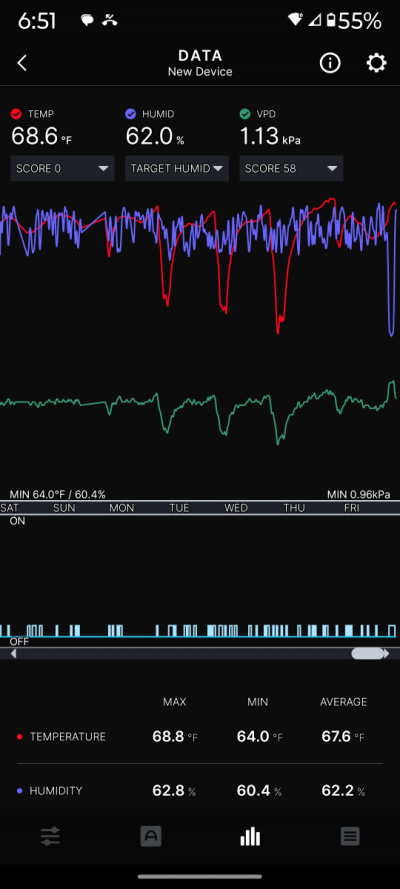Viewport: 400px width, 889px height.
Task: Click the ON label of device chart
Action: click(x=18, y=521)
